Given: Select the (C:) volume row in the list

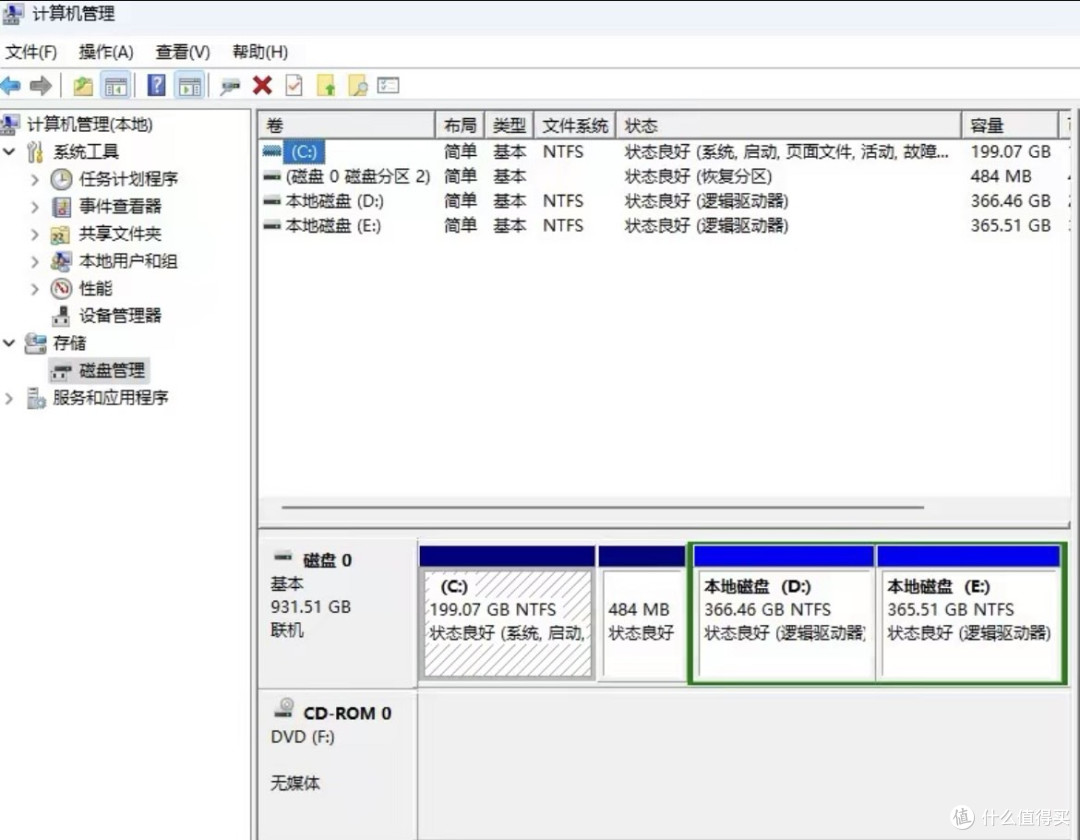Looking at the screenshot, I should [x=665, y=151].
